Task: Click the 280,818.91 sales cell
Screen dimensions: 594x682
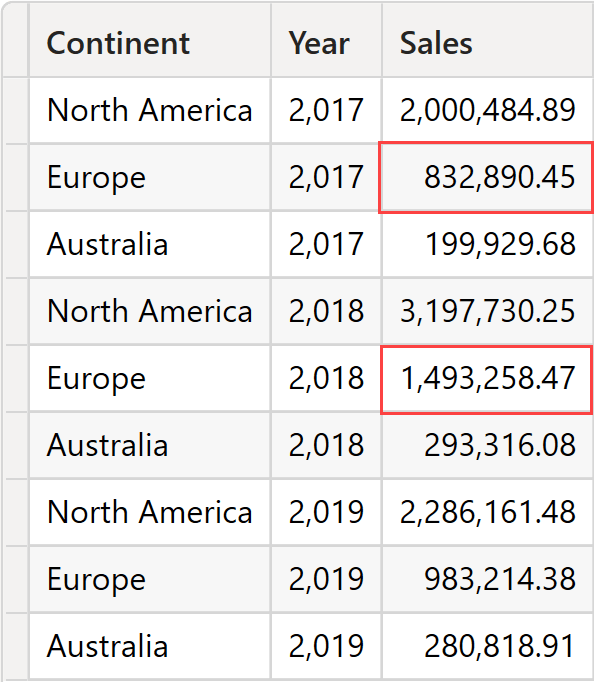Action: tap(488, 646)
